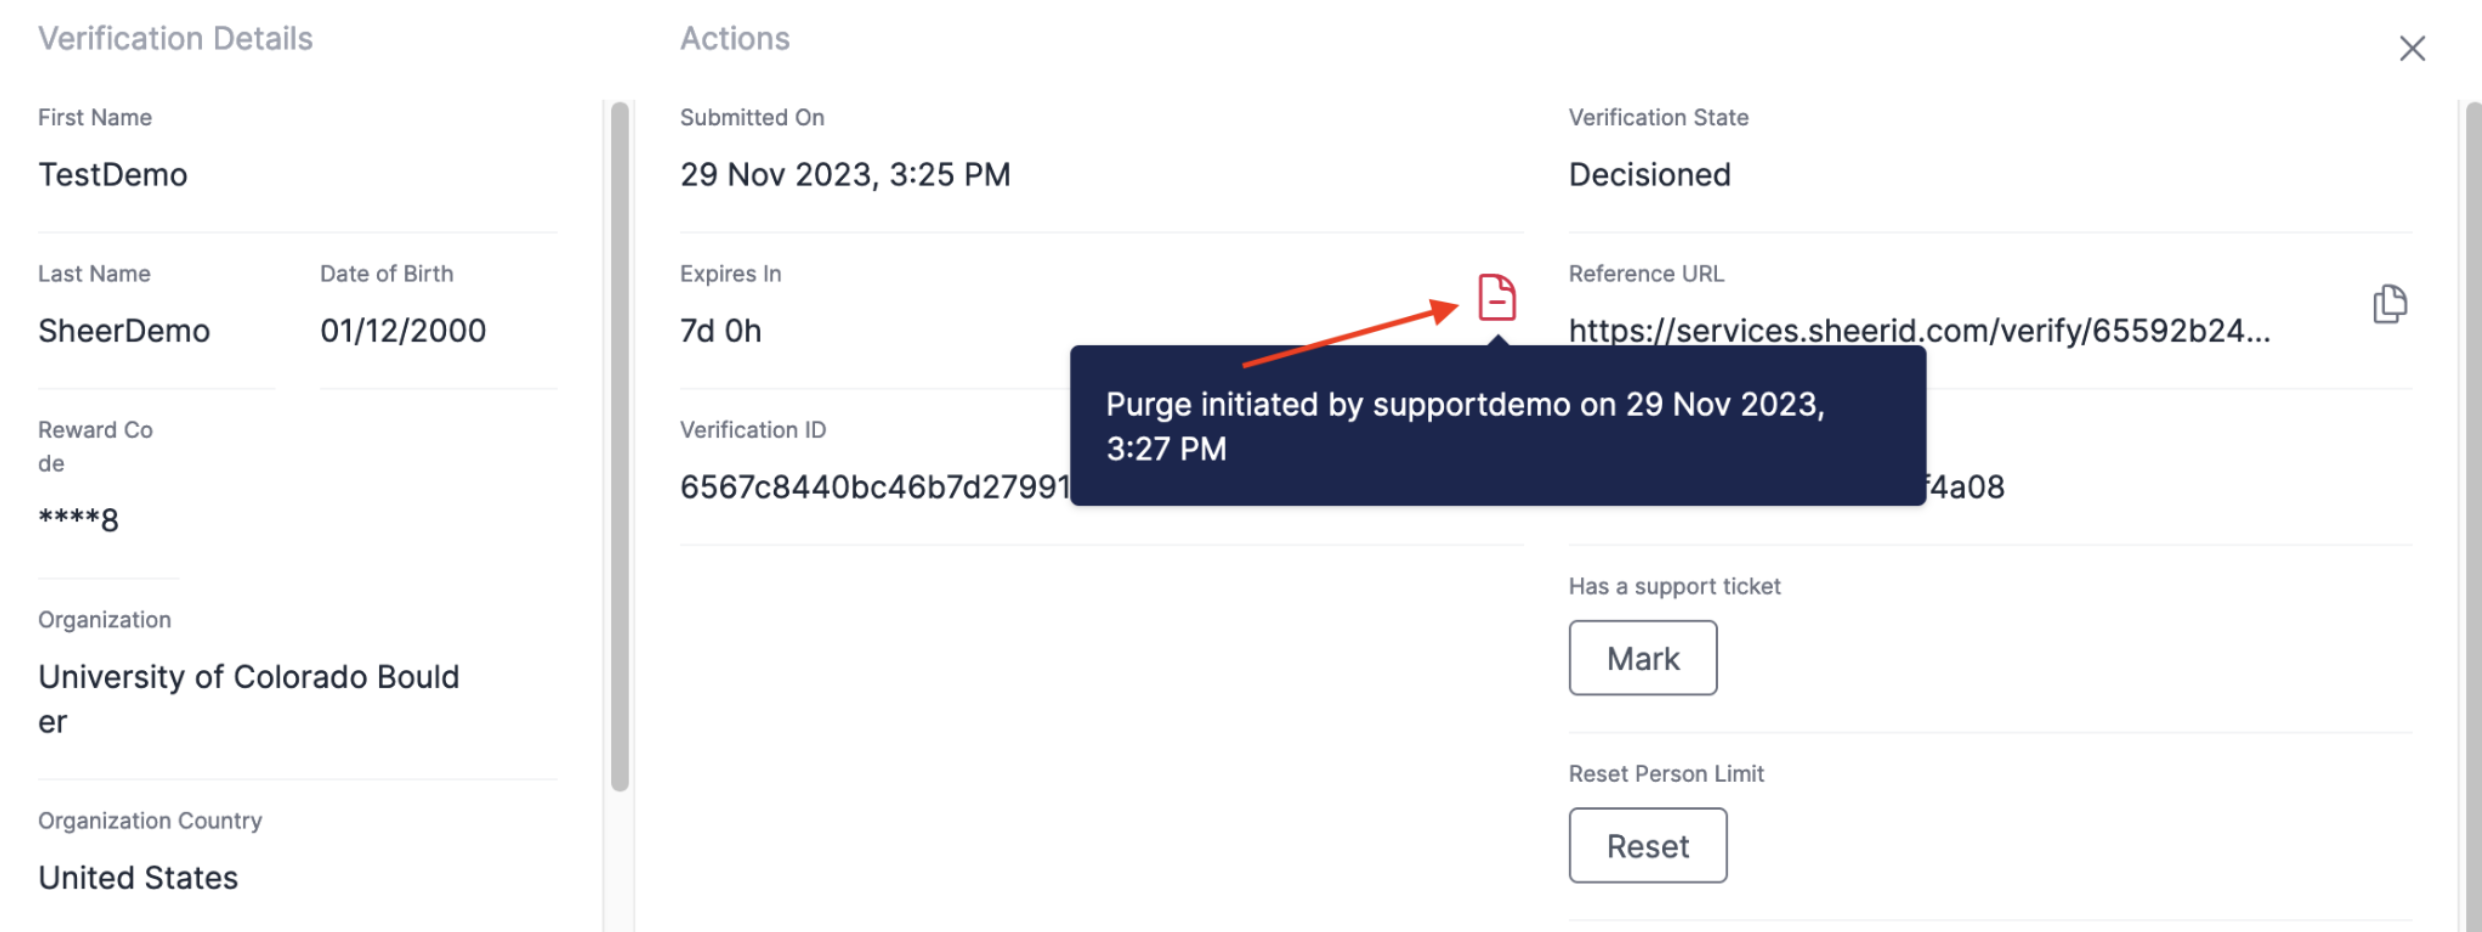Open the SheerID reference URL link
The width and height of the screenshot is (2482, 932).
[1918, 331]
